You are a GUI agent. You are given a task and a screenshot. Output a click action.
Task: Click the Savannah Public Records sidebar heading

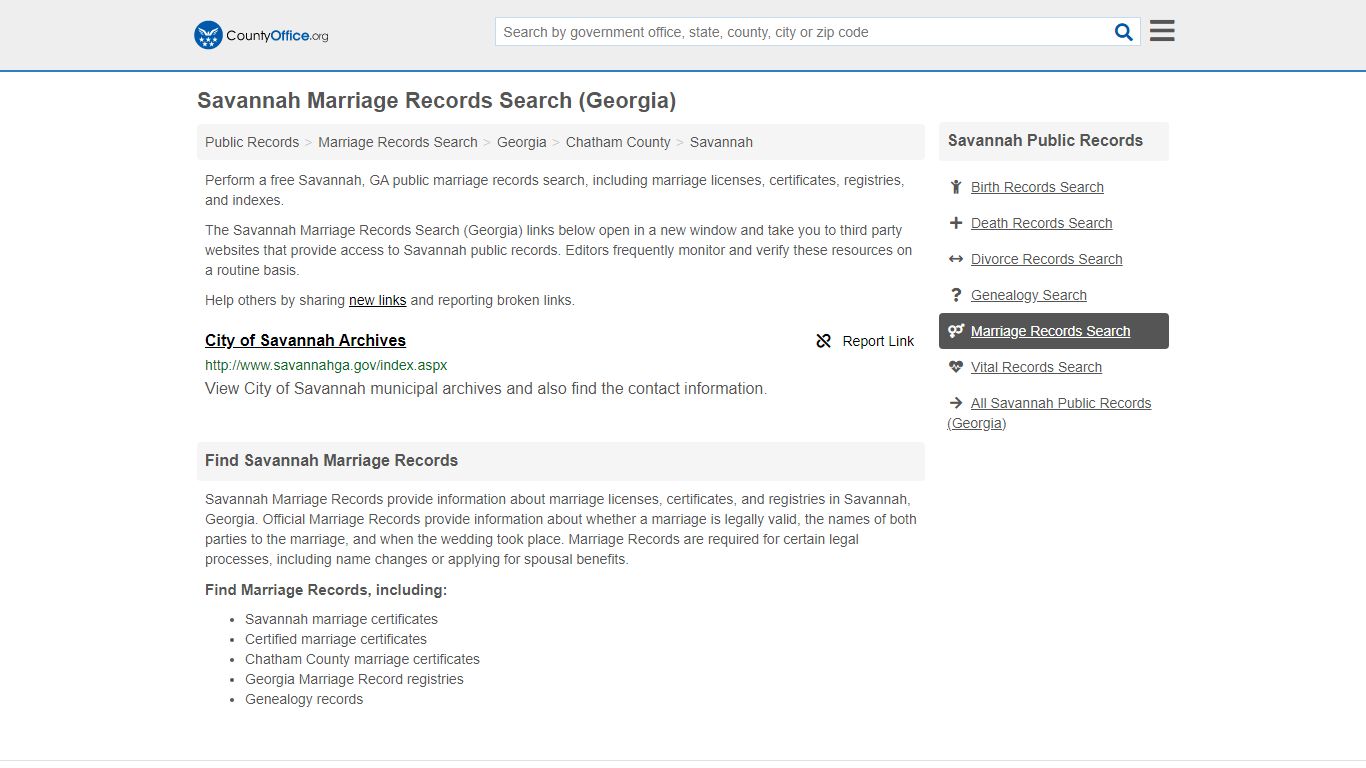[x=1045, y=141]
